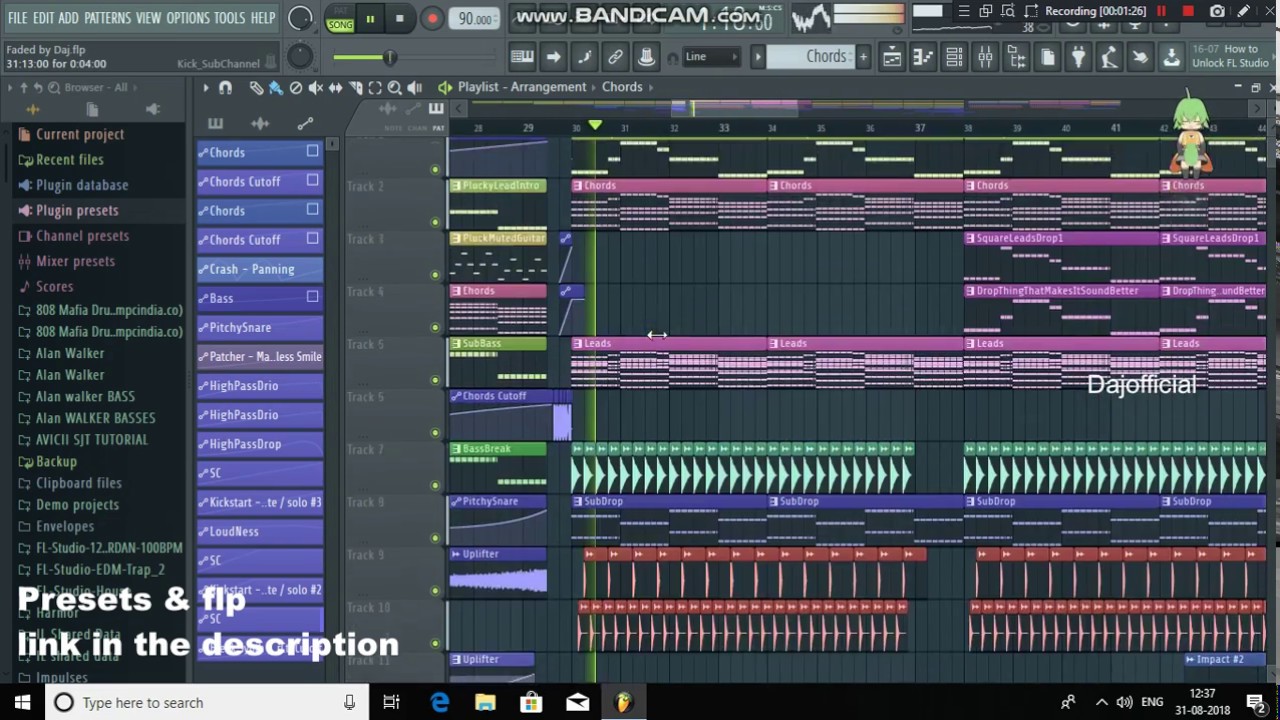
Task: Select the Slice tool in Playlist toolbar
Action: click(354, 88)
